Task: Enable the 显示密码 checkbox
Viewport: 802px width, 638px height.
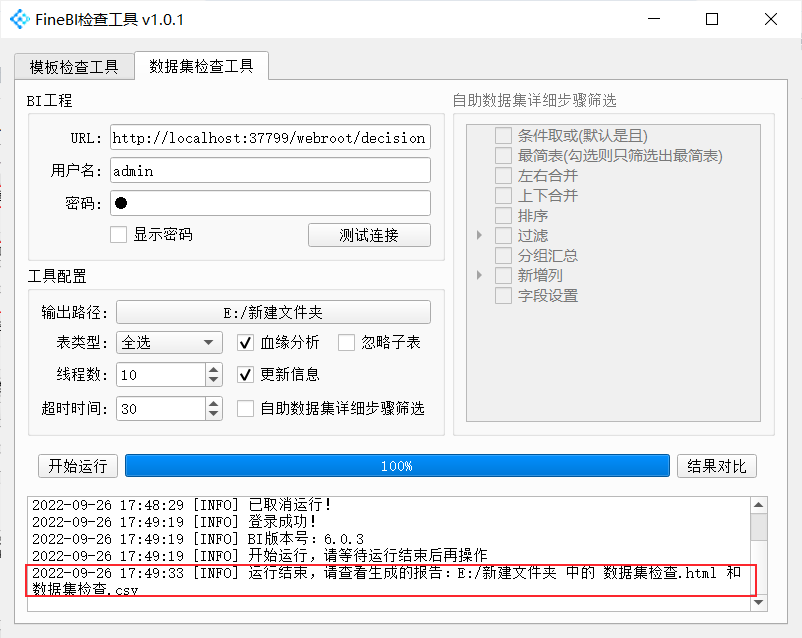Action: pos(119,235)
